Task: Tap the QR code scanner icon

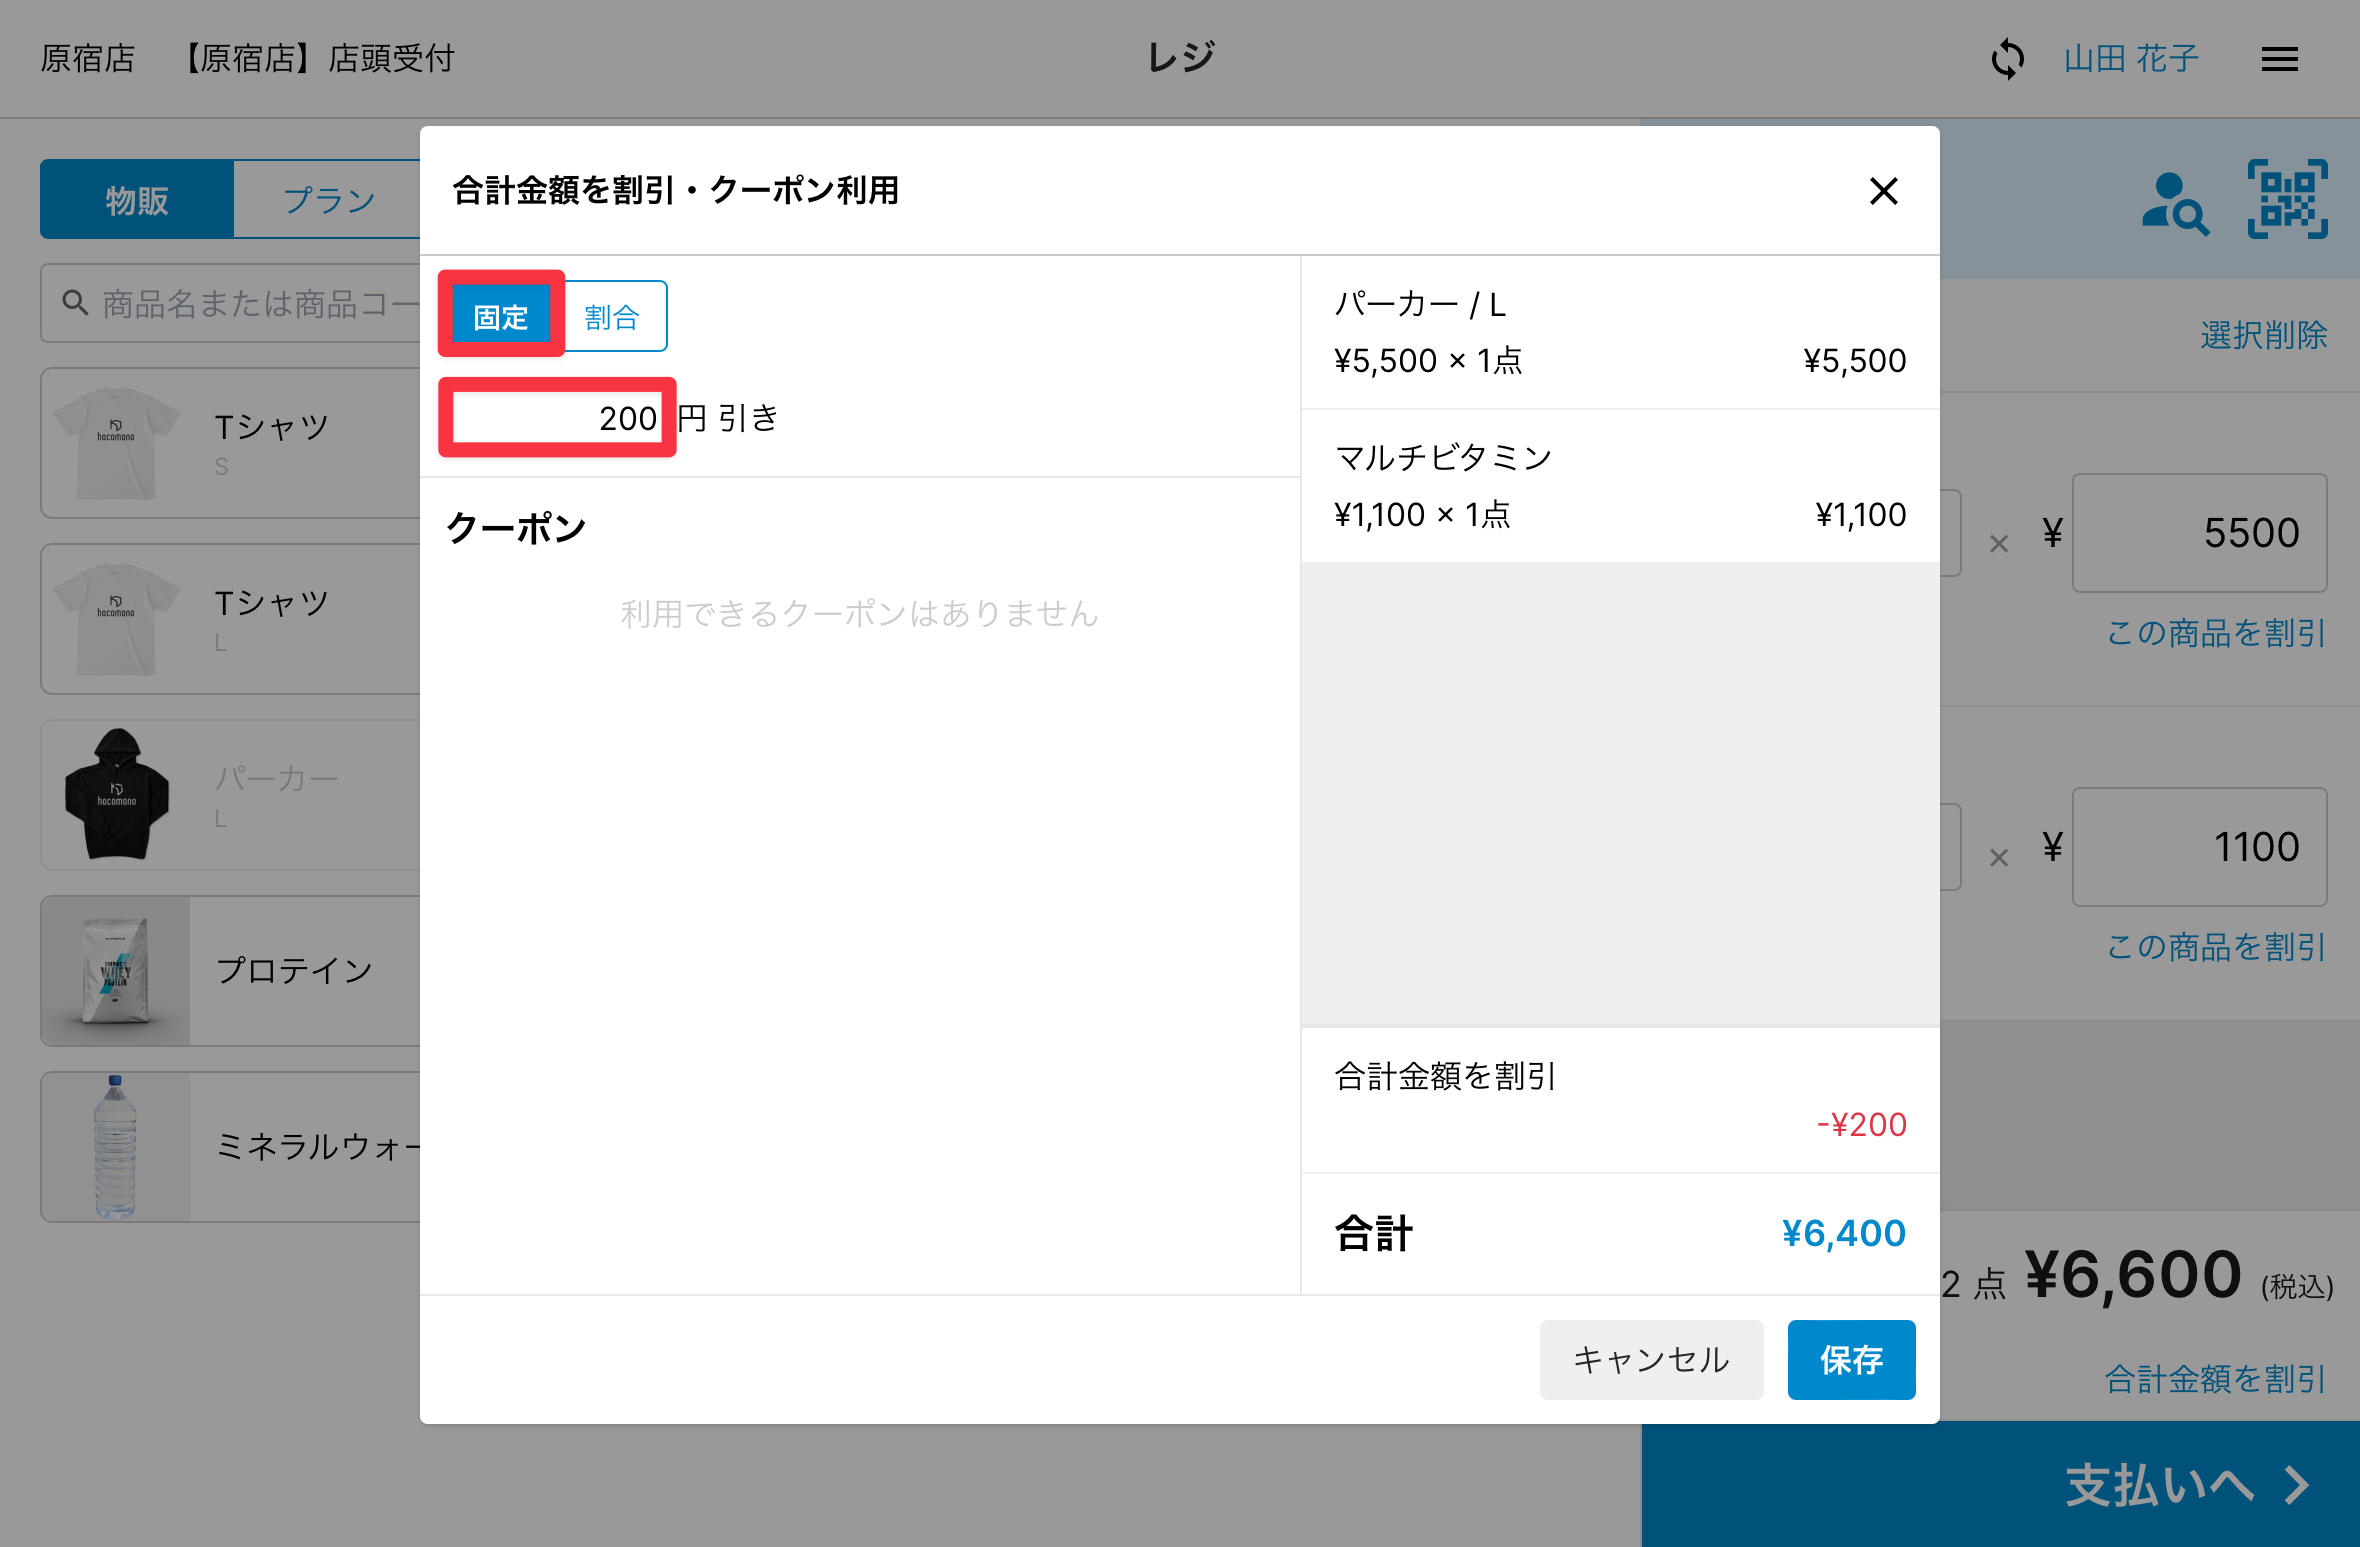Action: pyautogui.click(x=2287, y=200)
